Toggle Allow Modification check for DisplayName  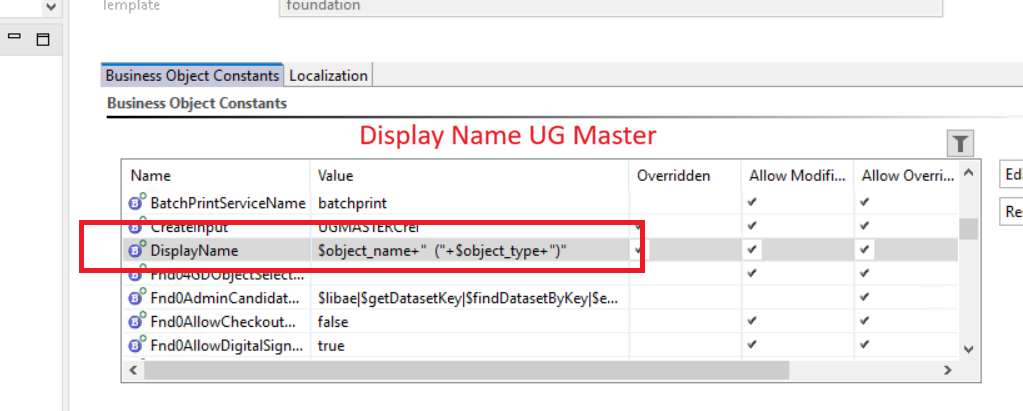(x=752, y=250)
